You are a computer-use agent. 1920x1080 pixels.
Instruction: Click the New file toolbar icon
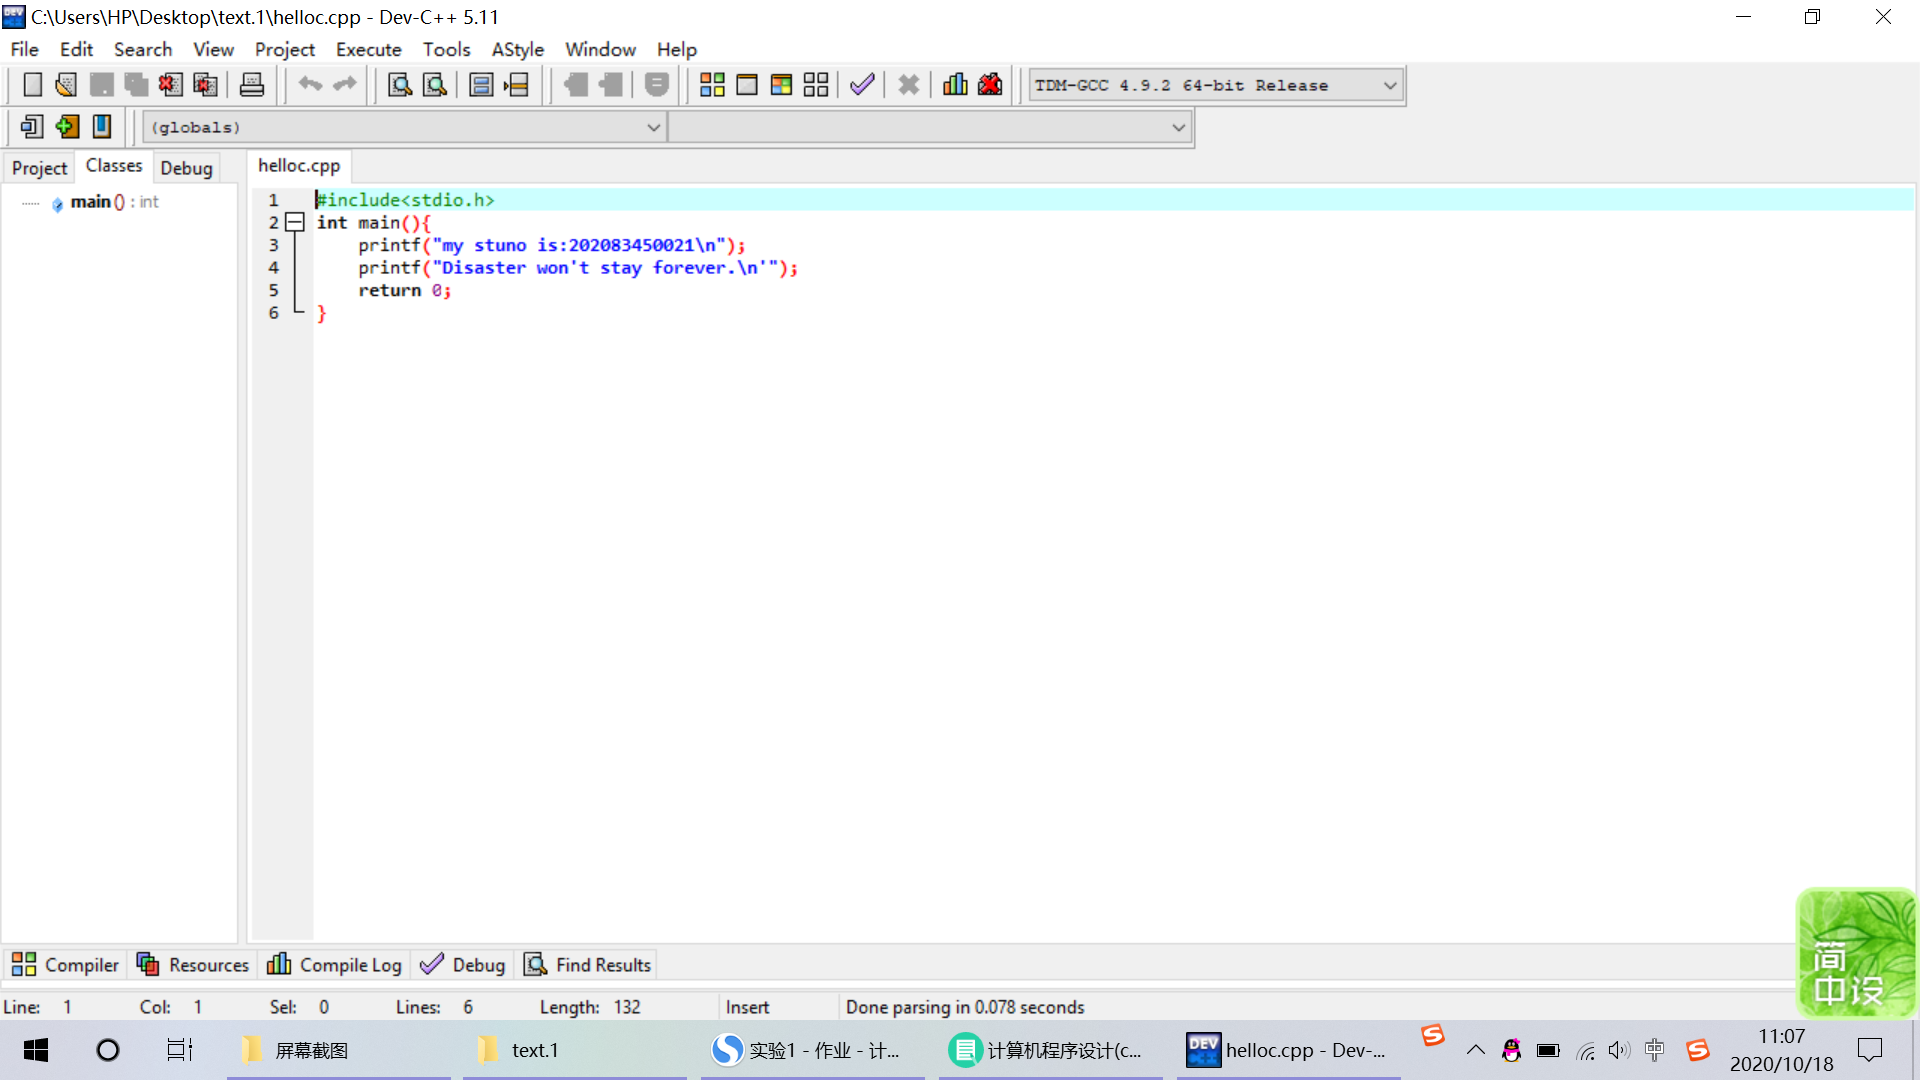(x=32, y=85)
